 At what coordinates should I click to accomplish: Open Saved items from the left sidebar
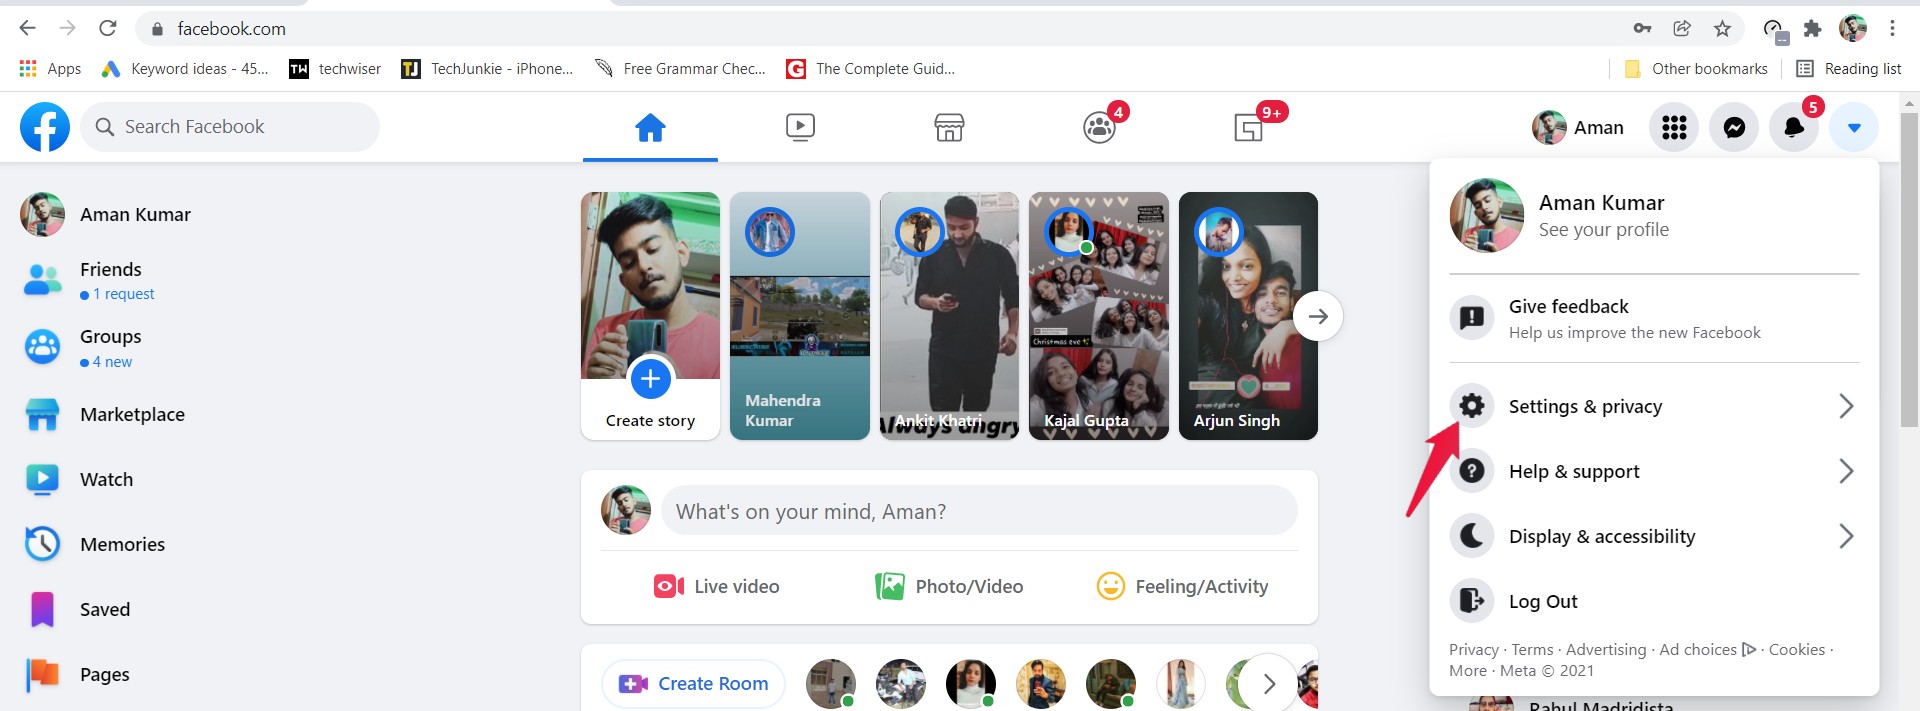tap(105, 609)
